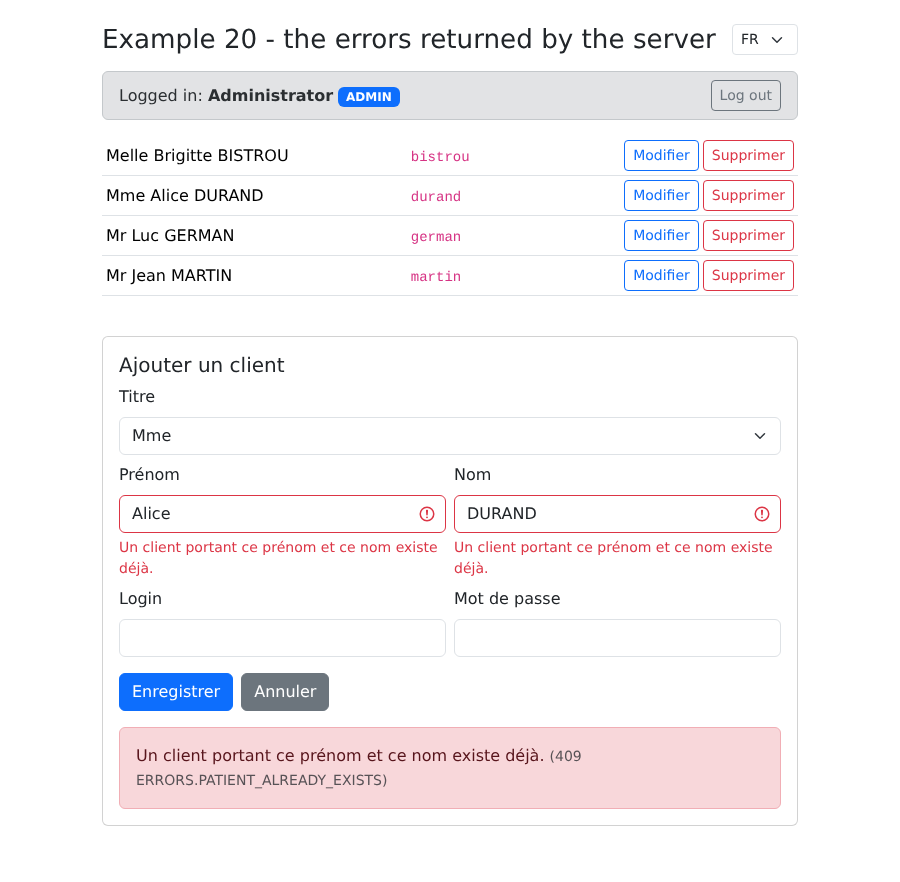Screen dimensions: 900x882
Task: Focus the Prénom field containing Alice
Action: [282, 514]
